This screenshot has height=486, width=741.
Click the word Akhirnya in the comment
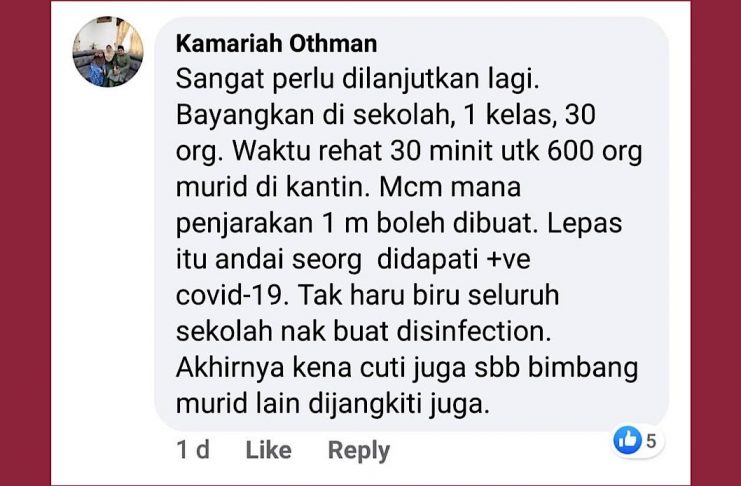point(230,368)
